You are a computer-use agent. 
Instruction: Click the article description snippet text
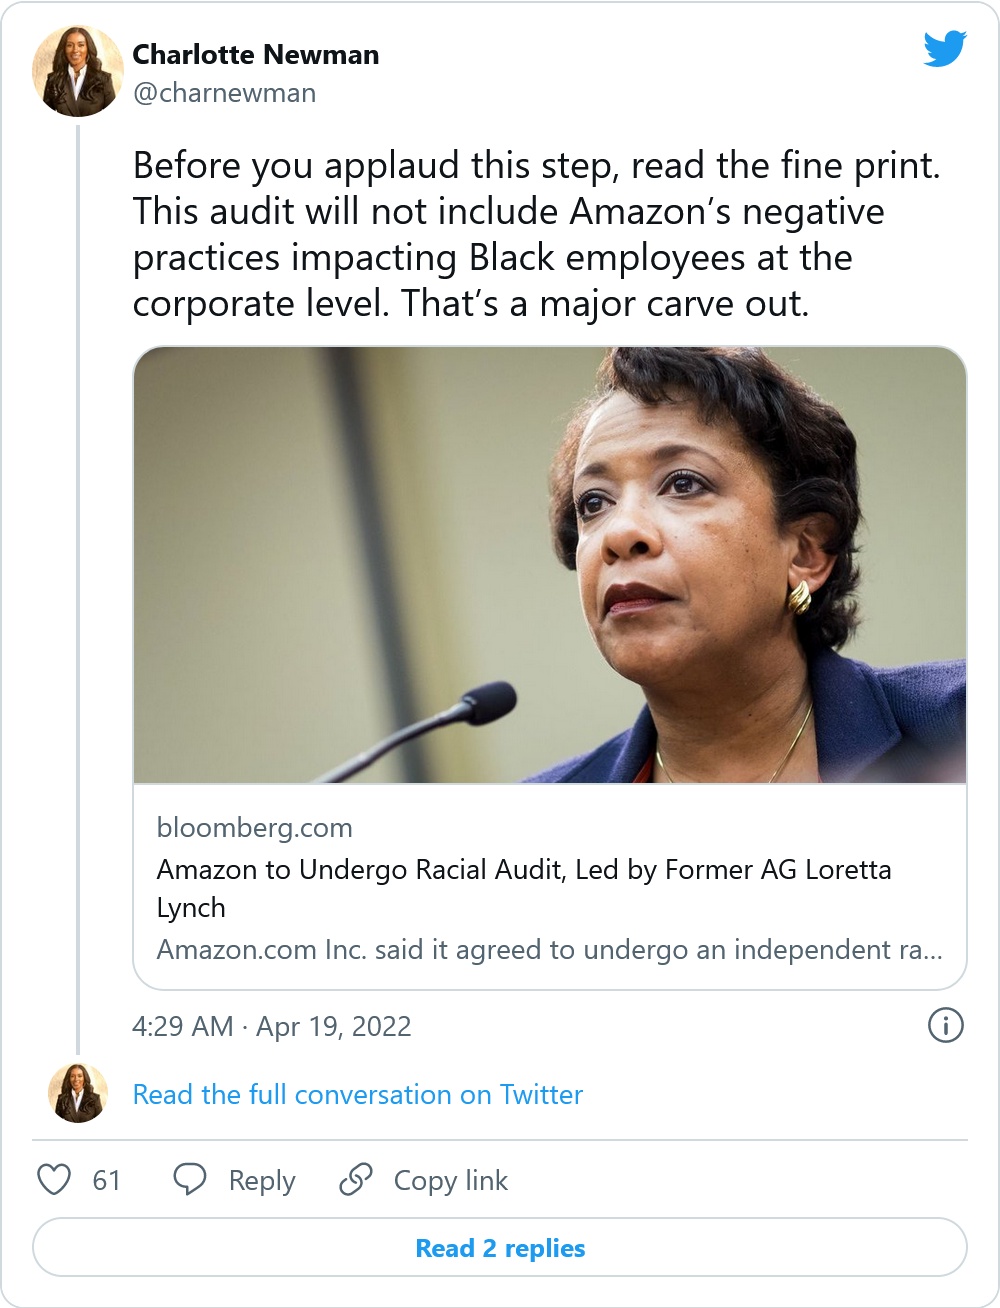tap(549, 950)
